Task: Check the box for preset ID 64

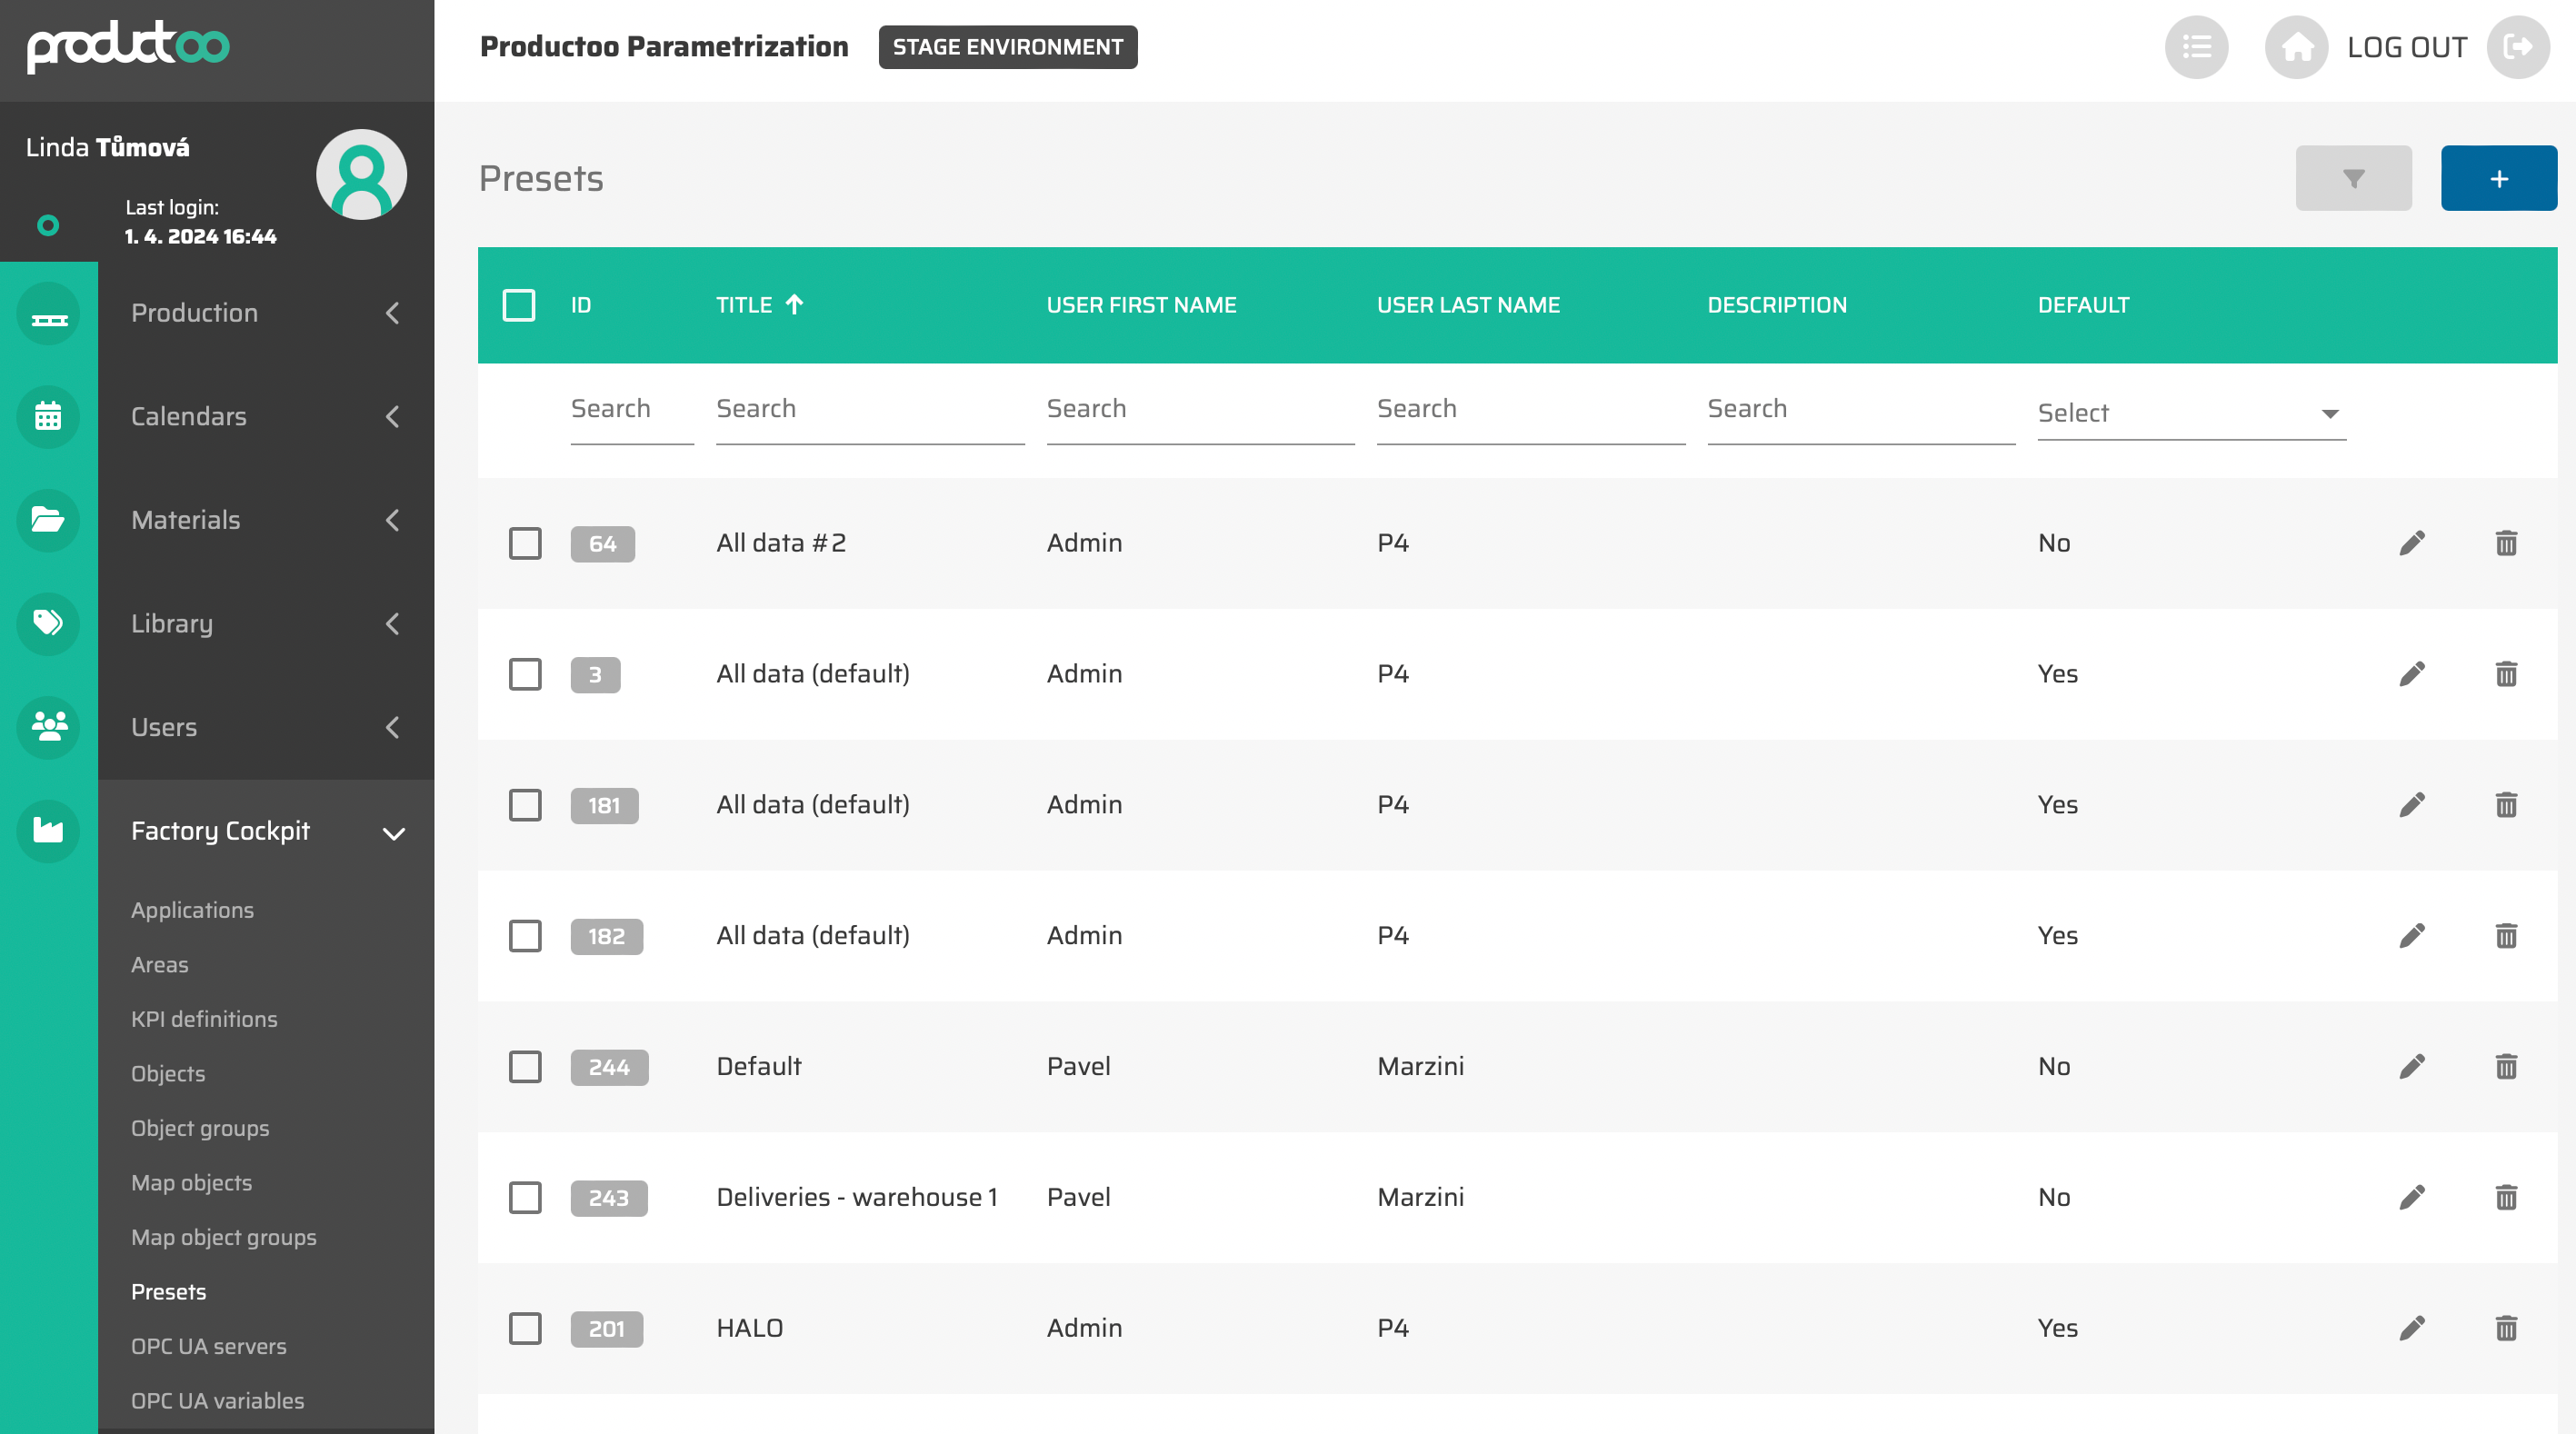Action: [x=525, y=543]
